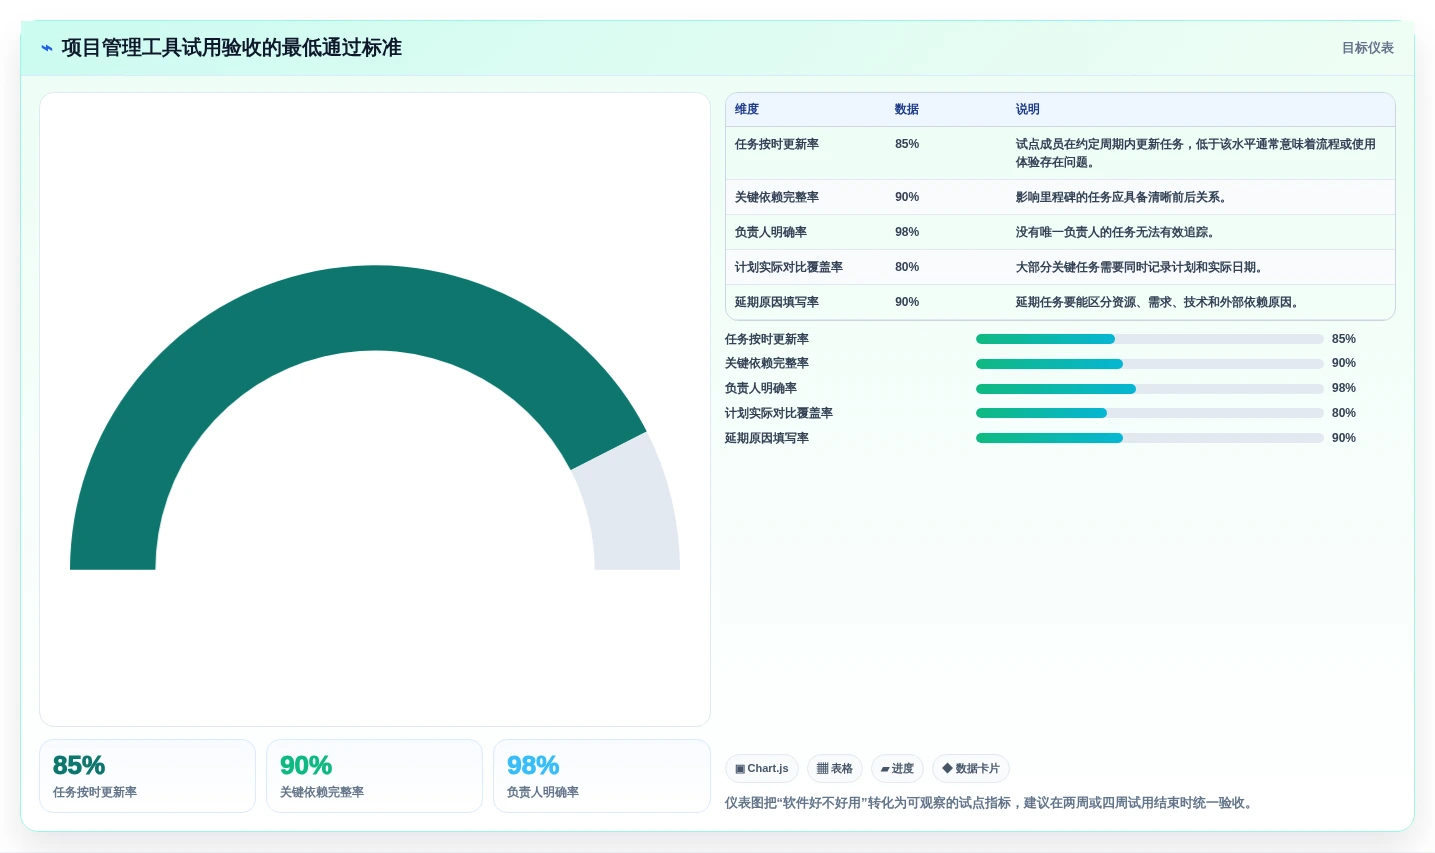Click the 98% value in table

[907, 232]
